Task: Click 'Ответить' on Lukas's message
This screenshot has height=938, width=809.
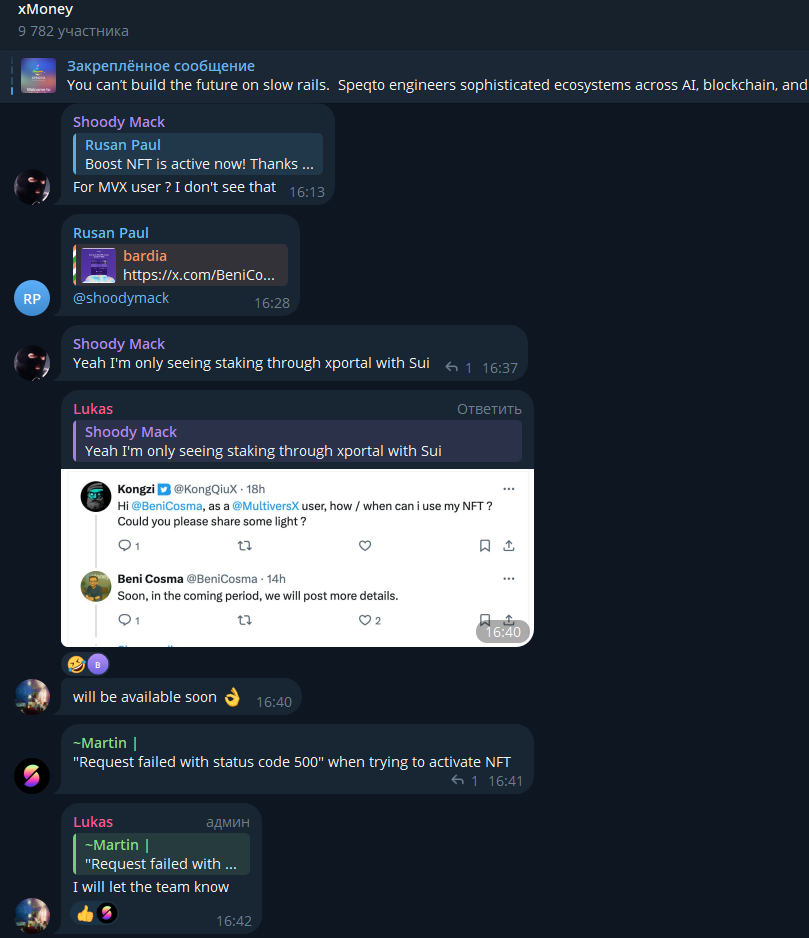Action: pos(489,409)
